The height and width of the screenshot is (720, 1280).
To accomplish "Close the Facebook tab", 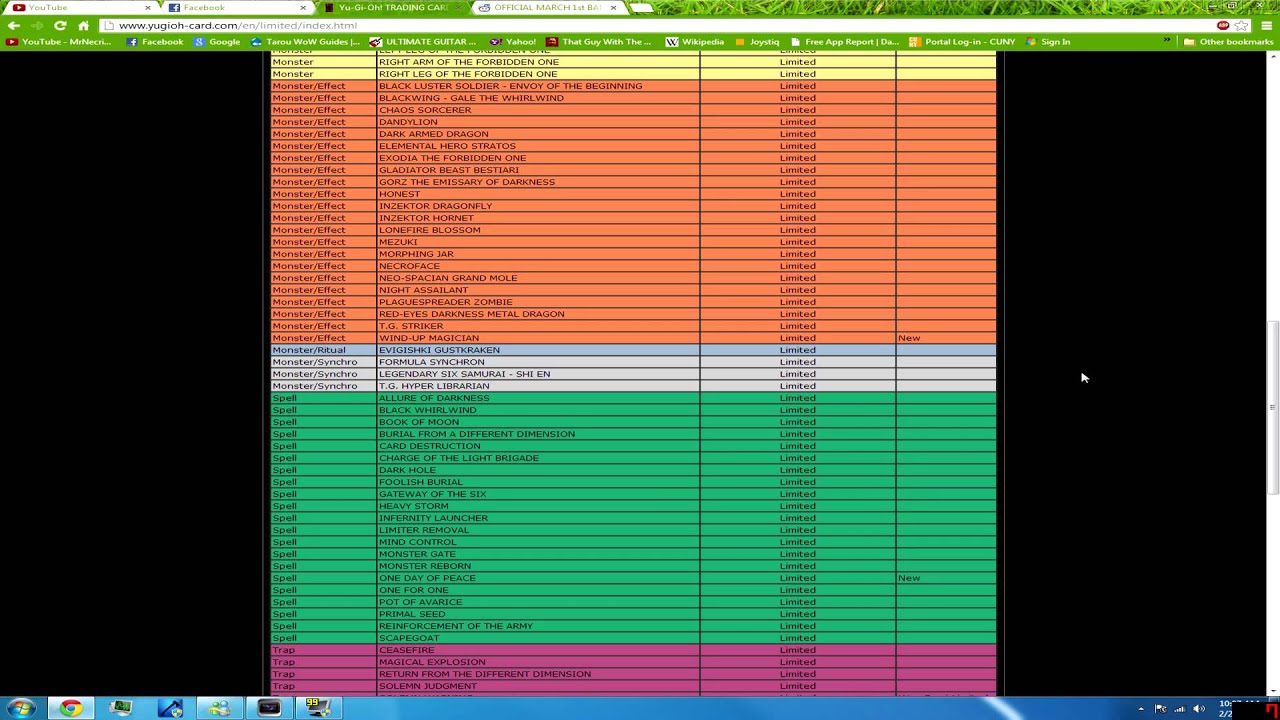I will tap(303, 7).
